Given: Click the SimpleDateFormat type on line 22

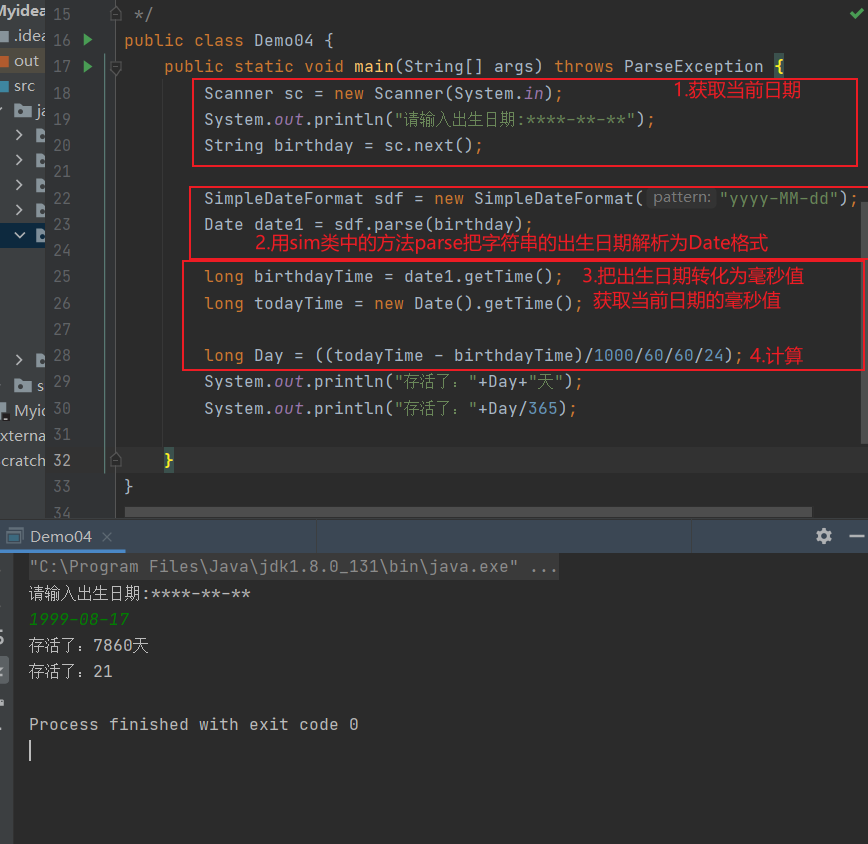Looking at the screenshot, I should click(x=283, y=198).
